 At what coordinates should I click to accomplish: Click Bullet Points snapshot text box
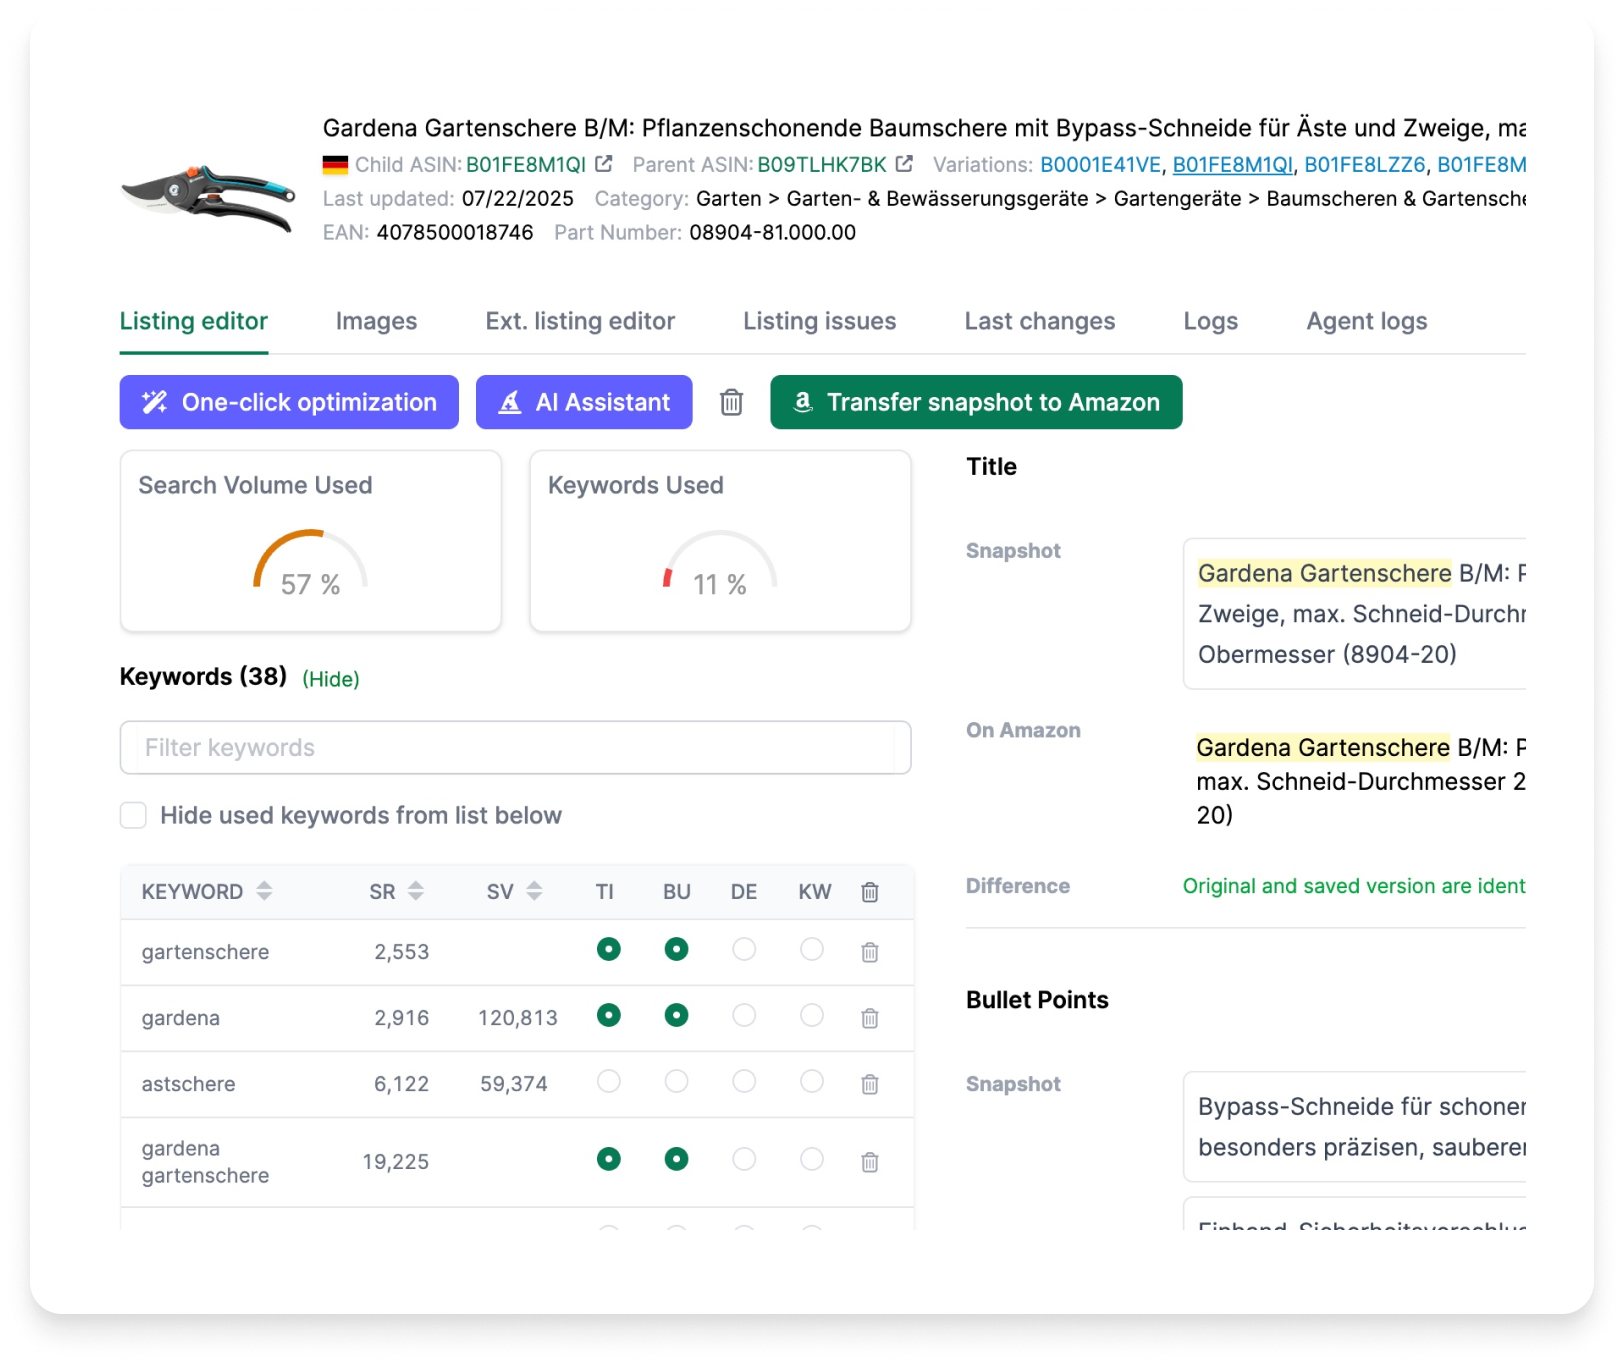coord(1354,1127)
